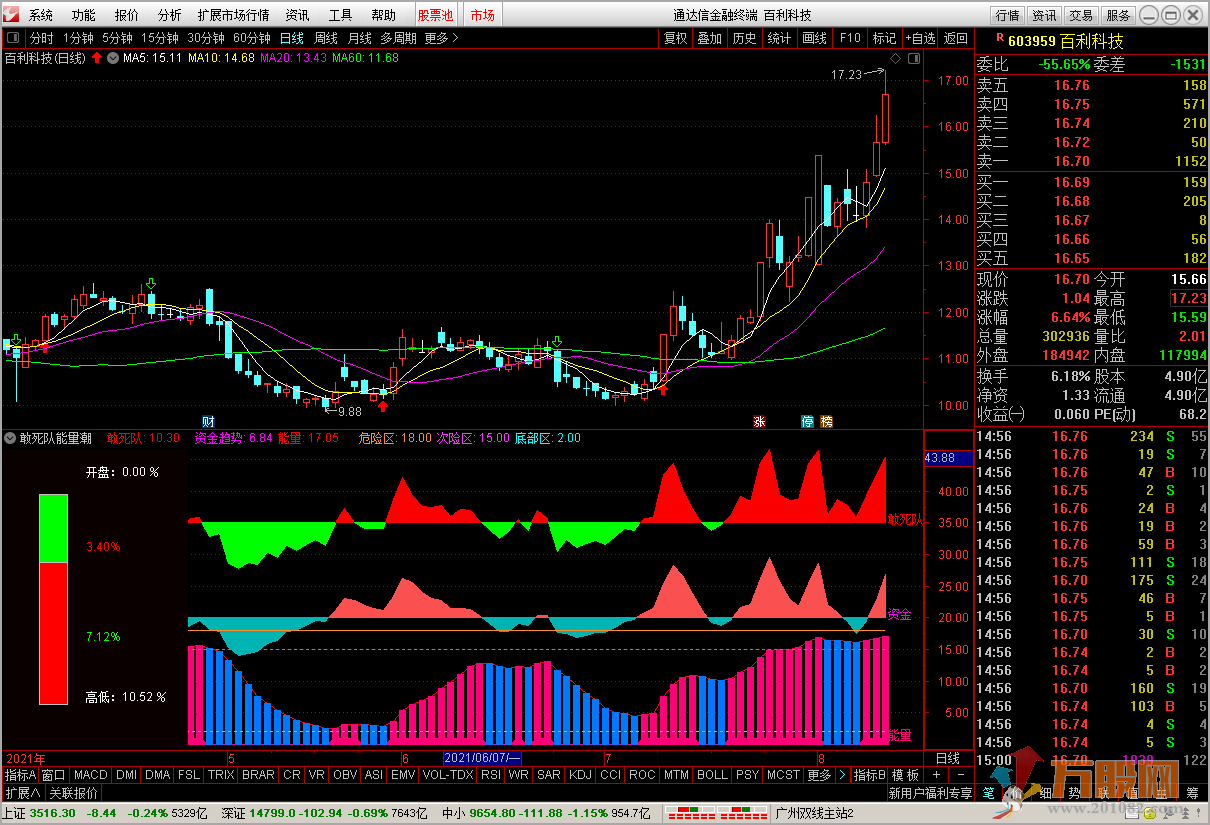1210x825 pixels.
Task: Click the right arrow after 更多 indicators
Action: [843, 775]
